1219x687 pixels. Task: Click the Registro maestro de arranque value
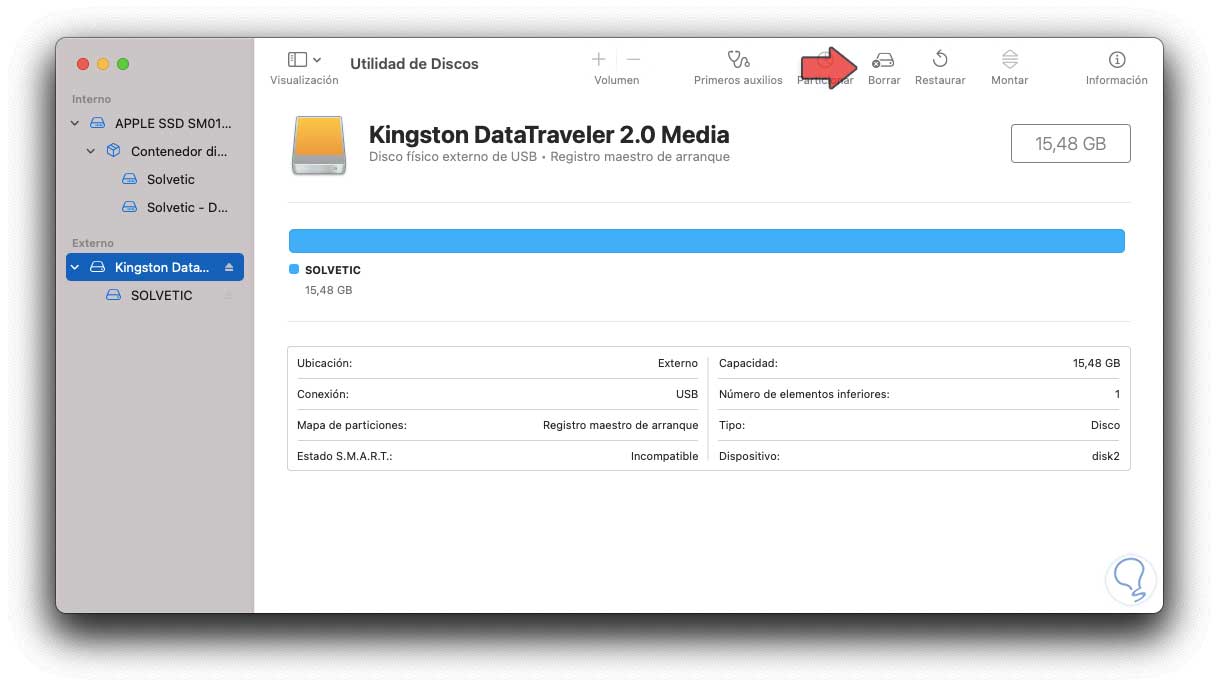click(620, 425)
